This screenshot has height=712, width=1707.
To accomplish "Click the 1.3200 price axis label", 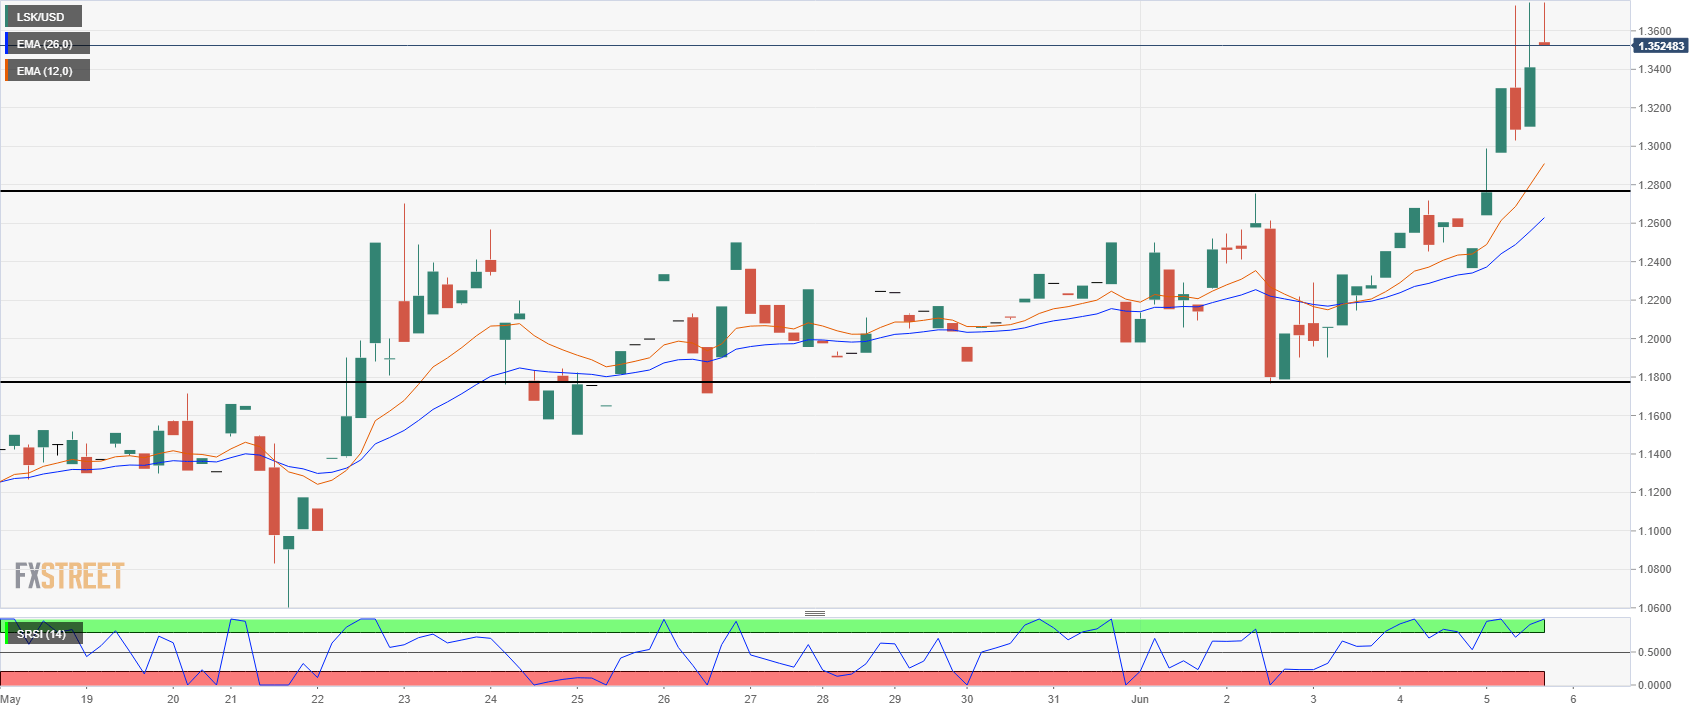I will pos(1653,109).
